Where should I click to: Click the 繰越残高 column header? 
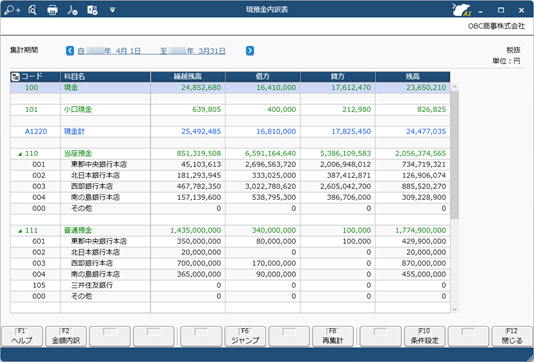point(188,77)
